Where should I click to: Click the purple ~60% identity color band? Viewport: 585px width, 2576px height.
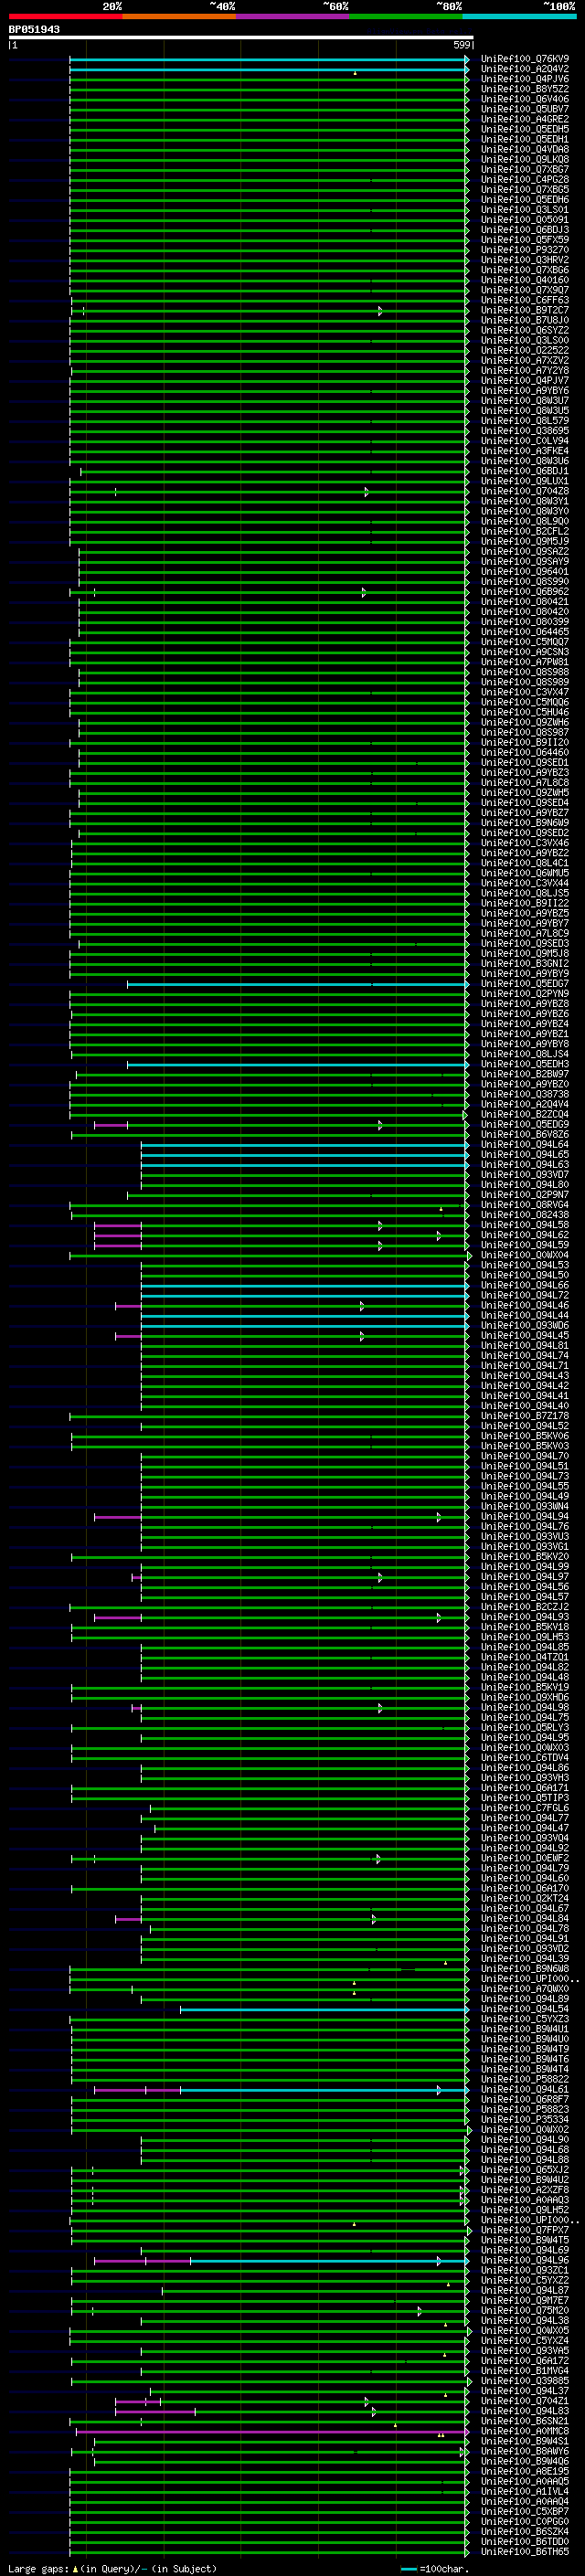click(293, 16)
